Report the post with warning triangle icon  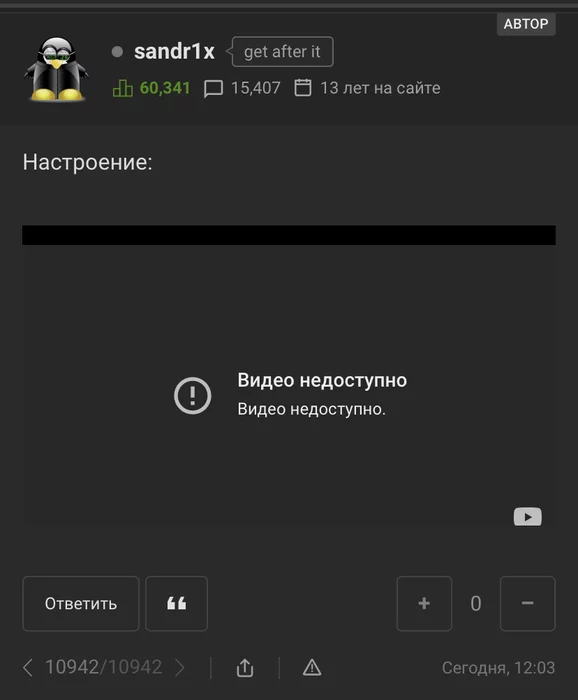click(x=312, y=668)
